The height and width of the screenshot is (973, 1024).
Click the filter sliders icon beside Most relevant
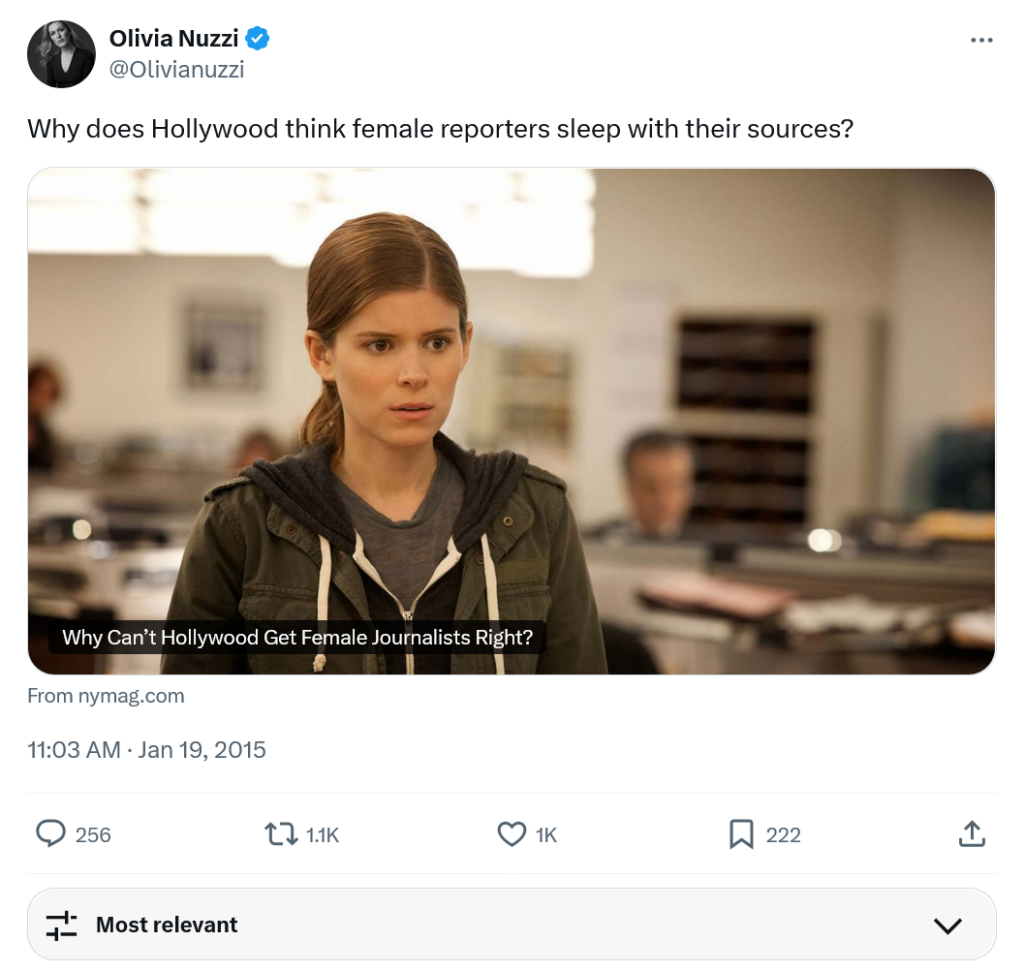(x=62, y=925)
